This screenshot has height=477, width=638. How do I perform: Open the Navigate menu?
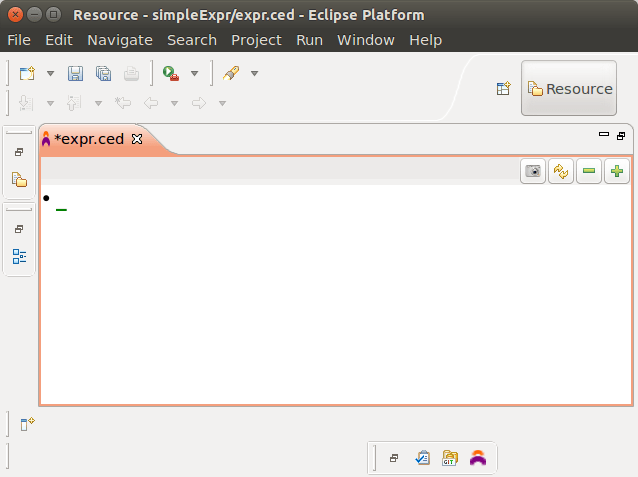[119, 40]
